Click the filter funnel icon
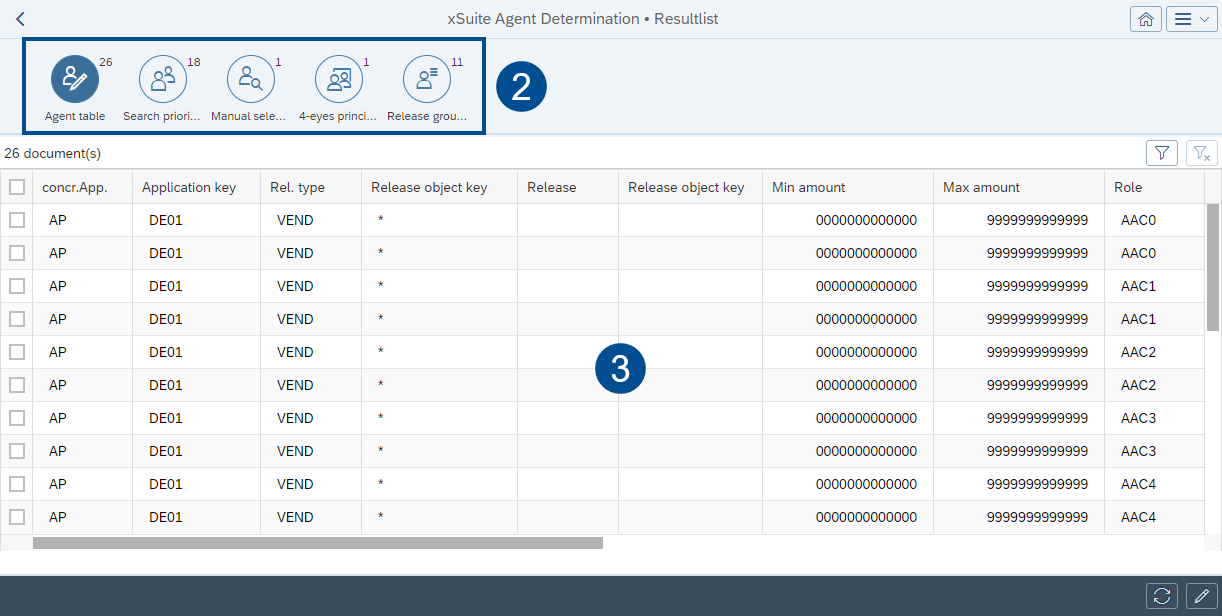This screenshot has width=1222, height=616. 1161,153
